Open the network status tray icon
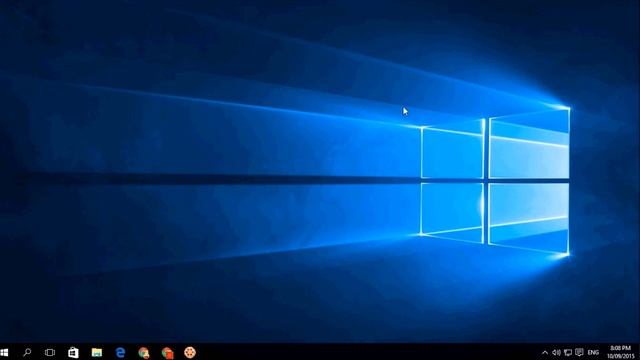The height and width of the screenshot is (360, 640). 568,352
